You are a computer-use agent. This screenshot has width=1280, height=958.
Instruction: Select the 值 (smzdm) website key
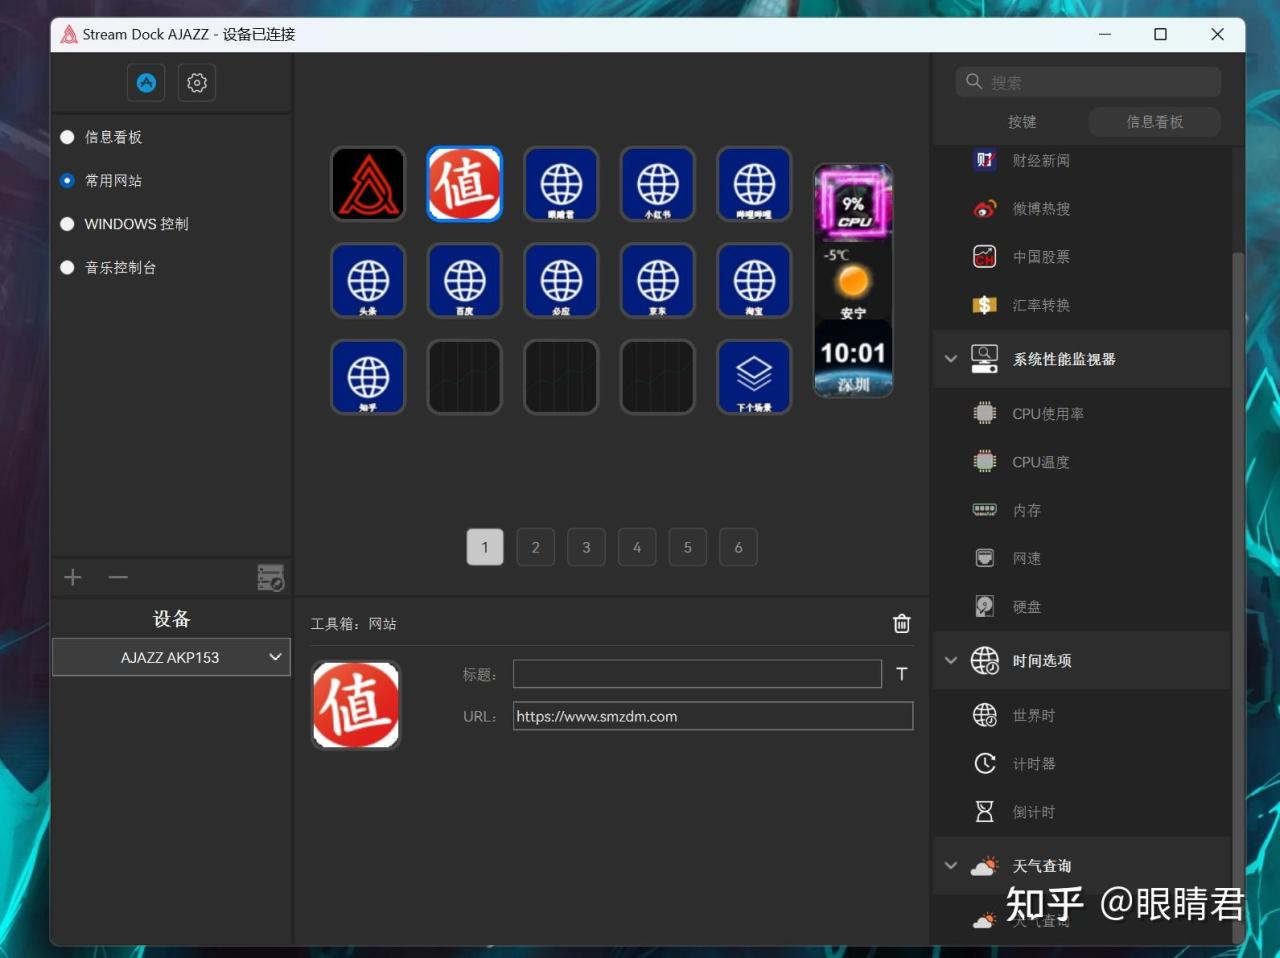pyautogui.click(x=465, y=184)
